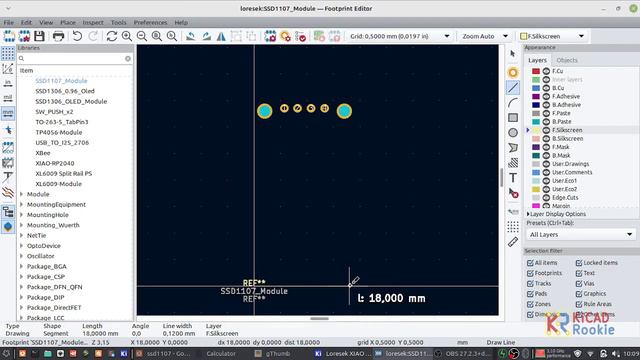This screenshot has width=640, height=360.
Task: Select the Draw rectangle tool
Action: point(513,118)
